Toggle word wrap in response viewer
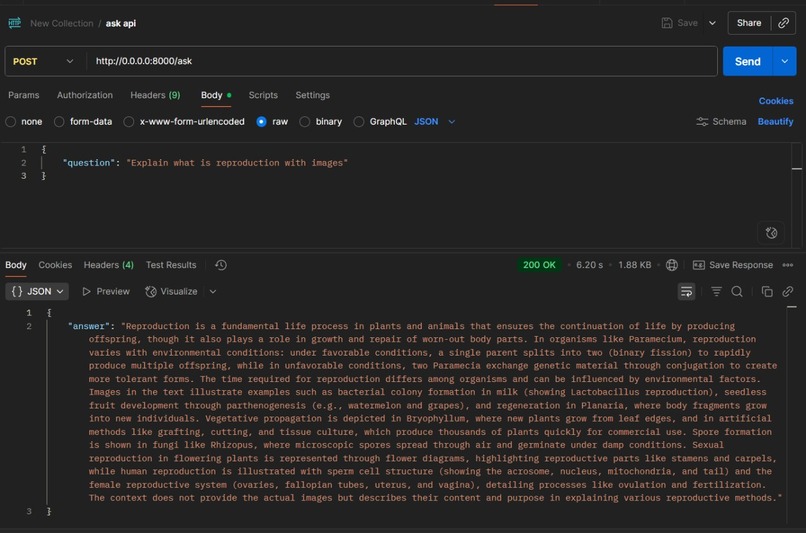Screen dimensions: 806x533 (686, 292)
